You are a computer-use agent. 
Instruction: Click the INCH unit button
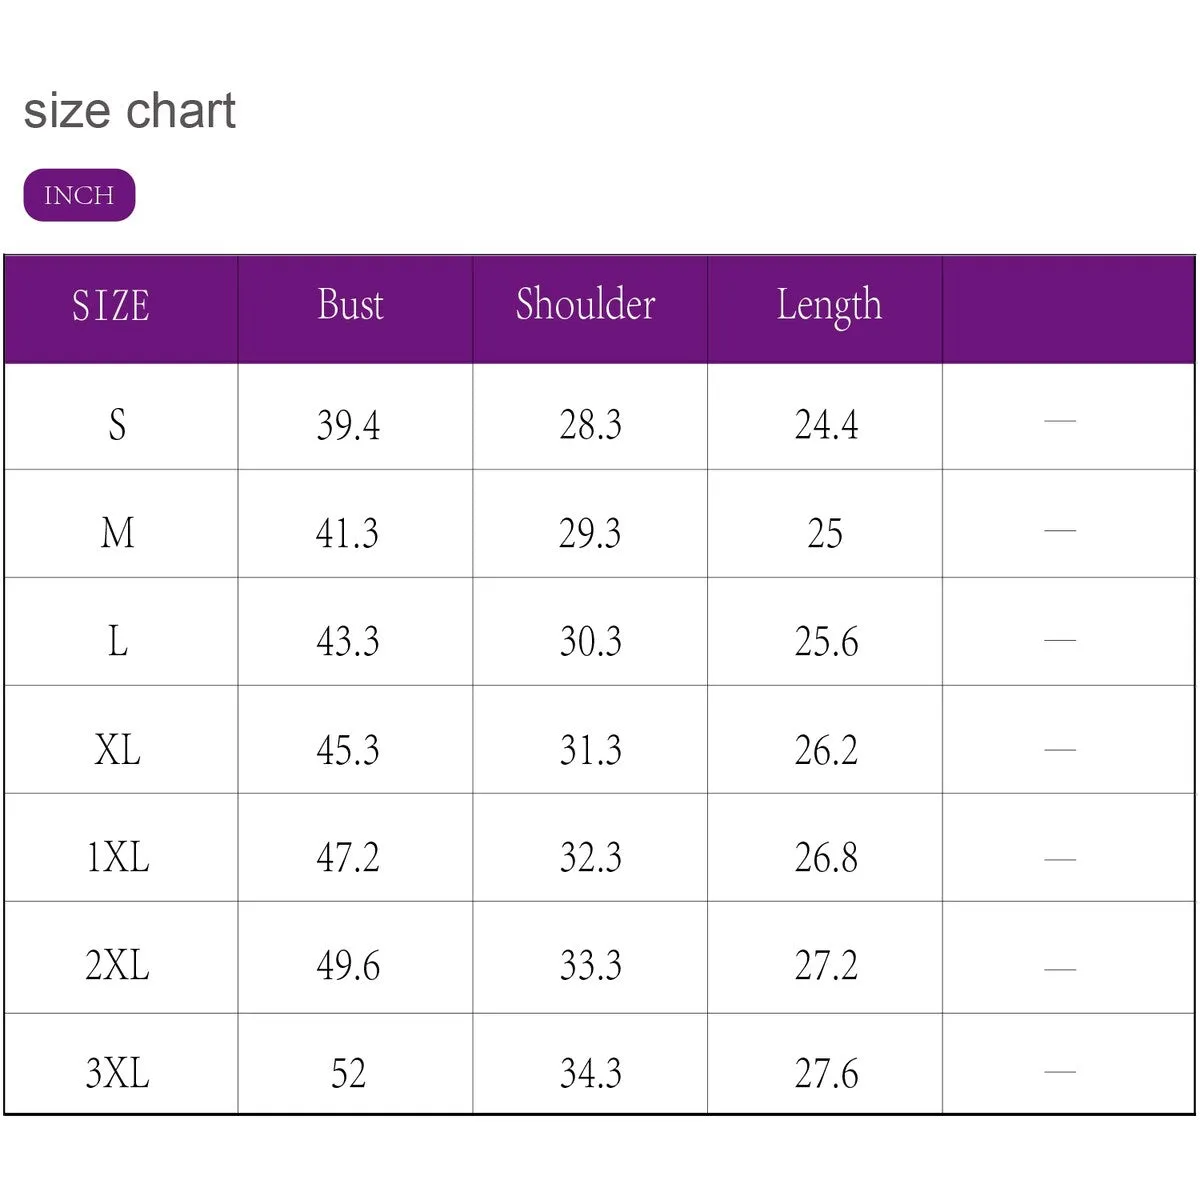point(79,195)
